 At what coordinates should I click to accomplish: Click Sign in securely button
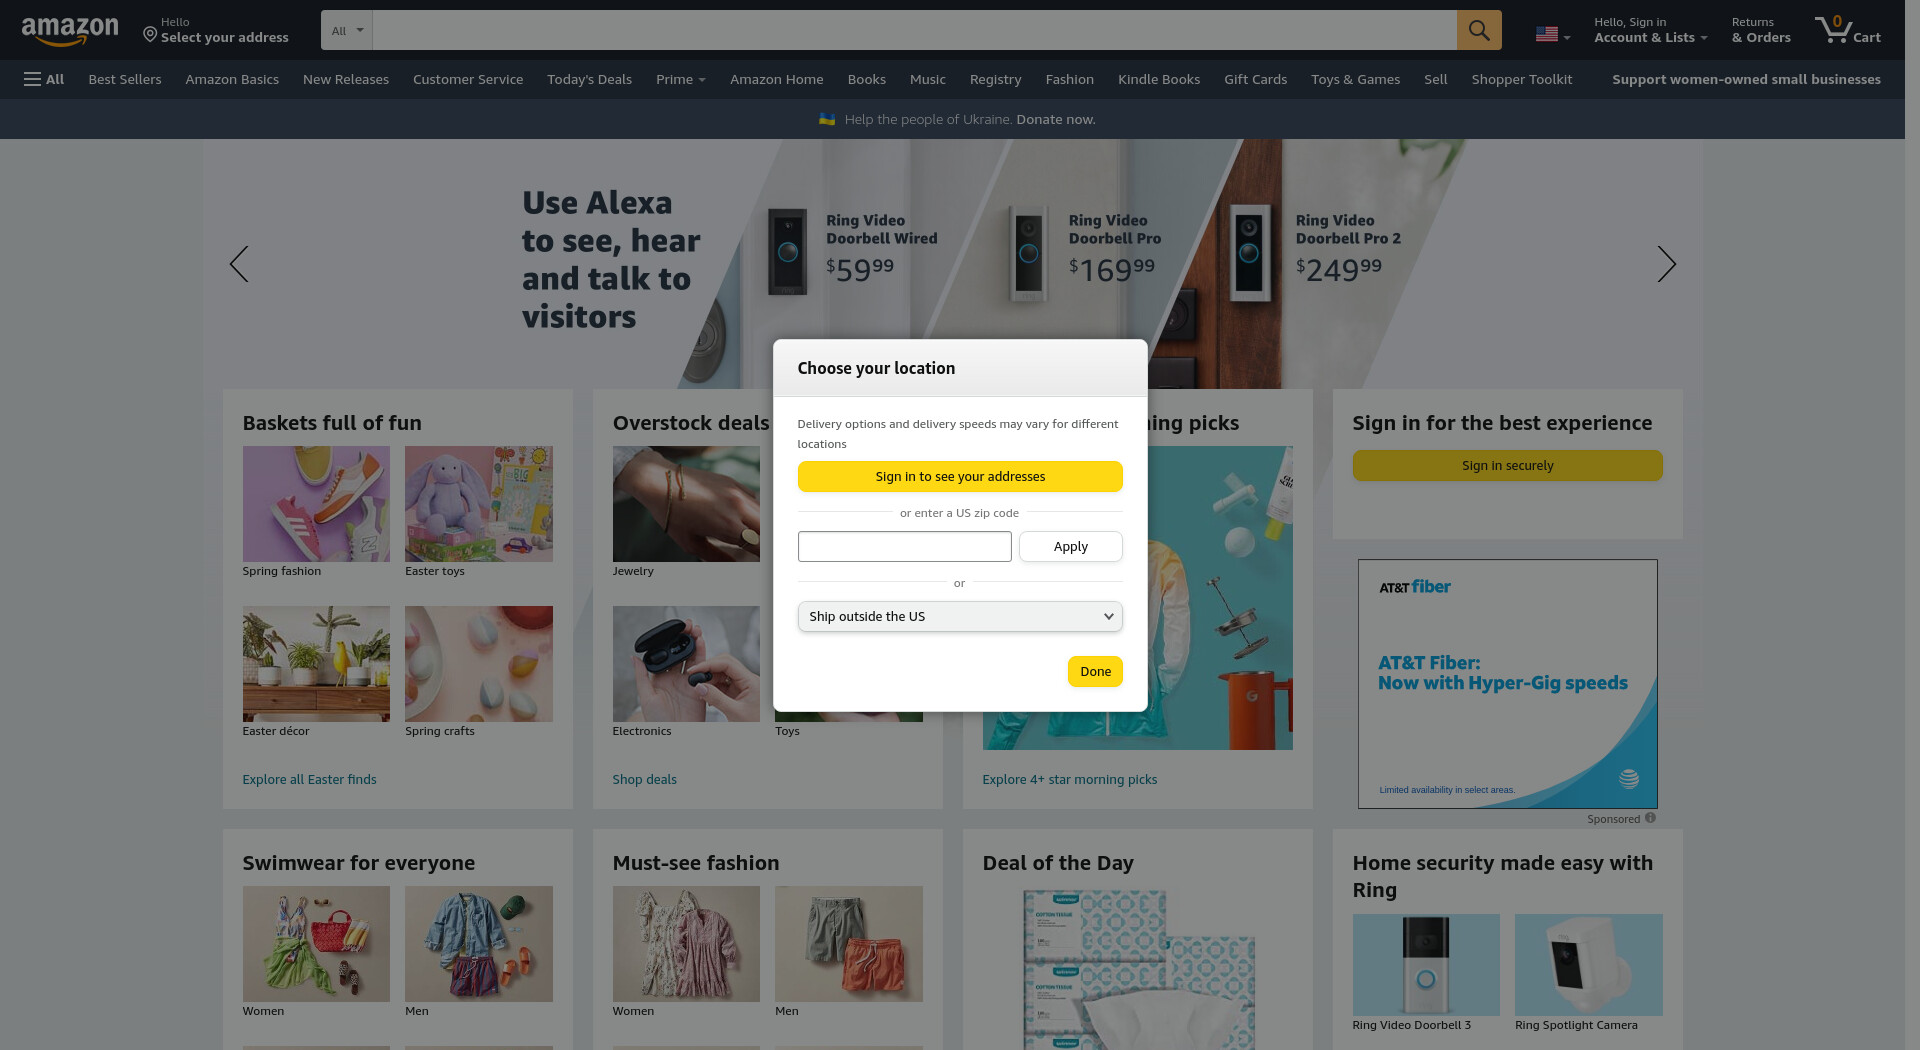click(x=1508, y=465)
